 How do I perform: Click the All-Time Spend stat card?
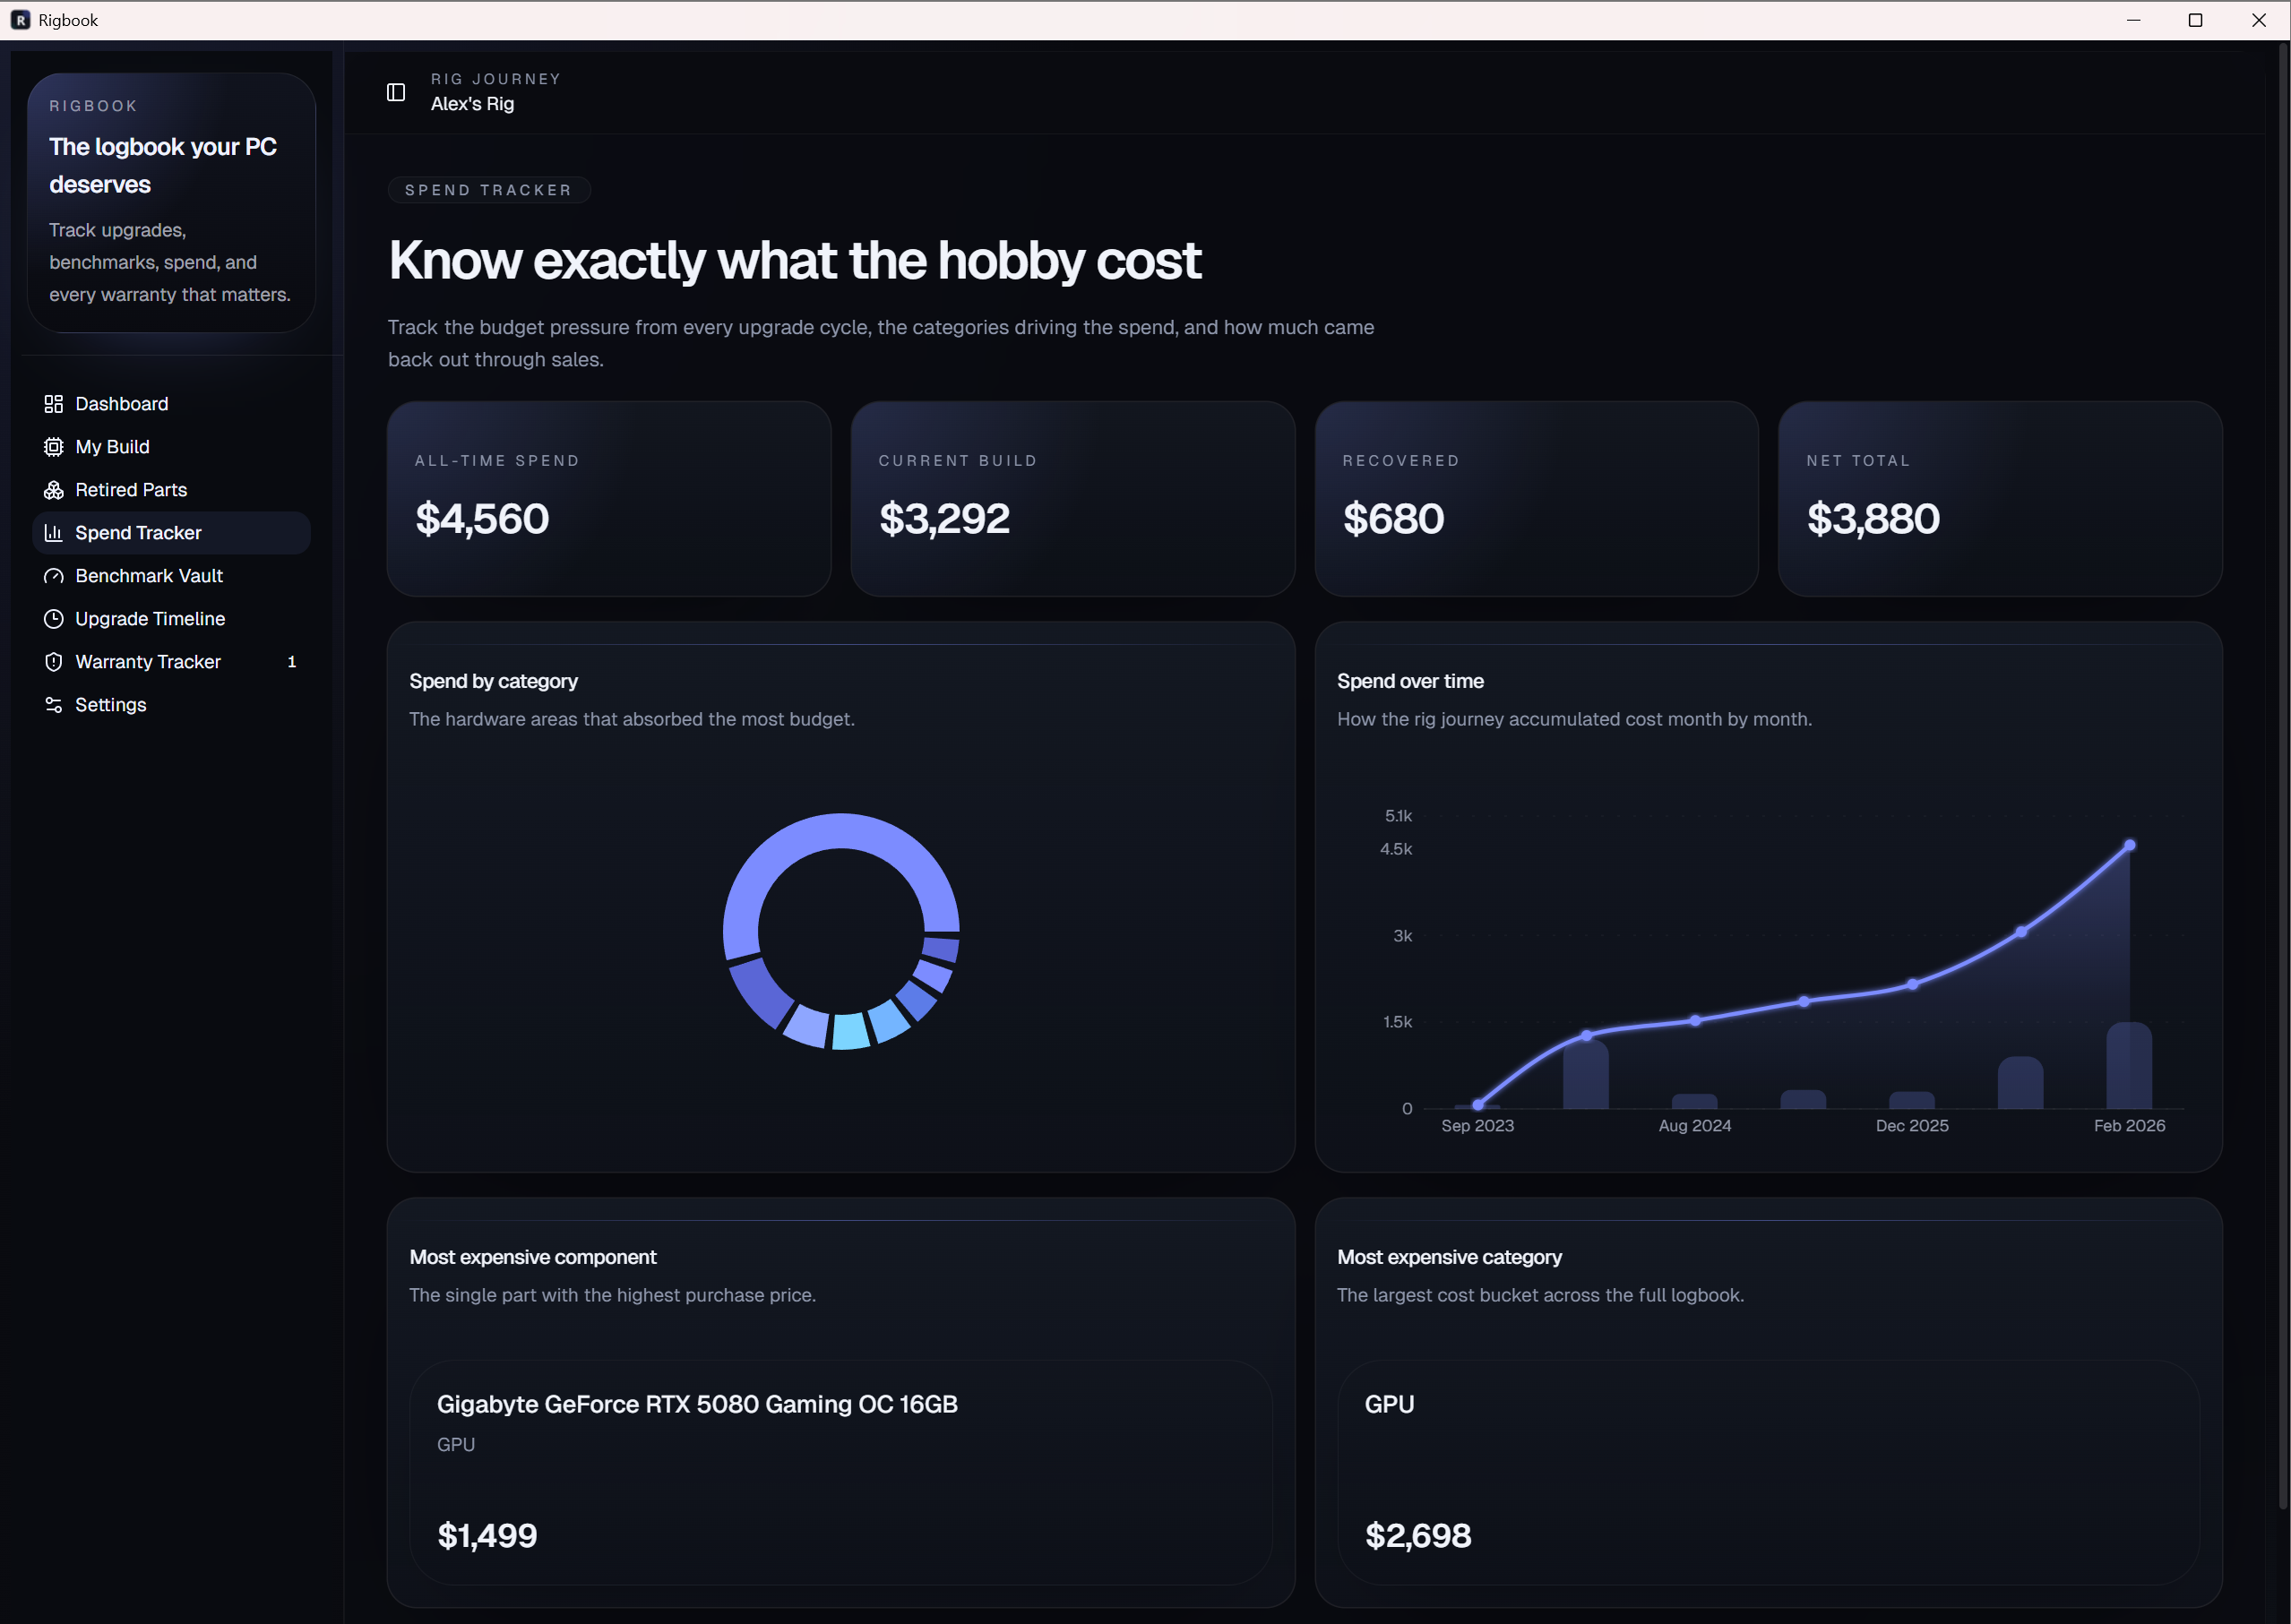[608, 498]
